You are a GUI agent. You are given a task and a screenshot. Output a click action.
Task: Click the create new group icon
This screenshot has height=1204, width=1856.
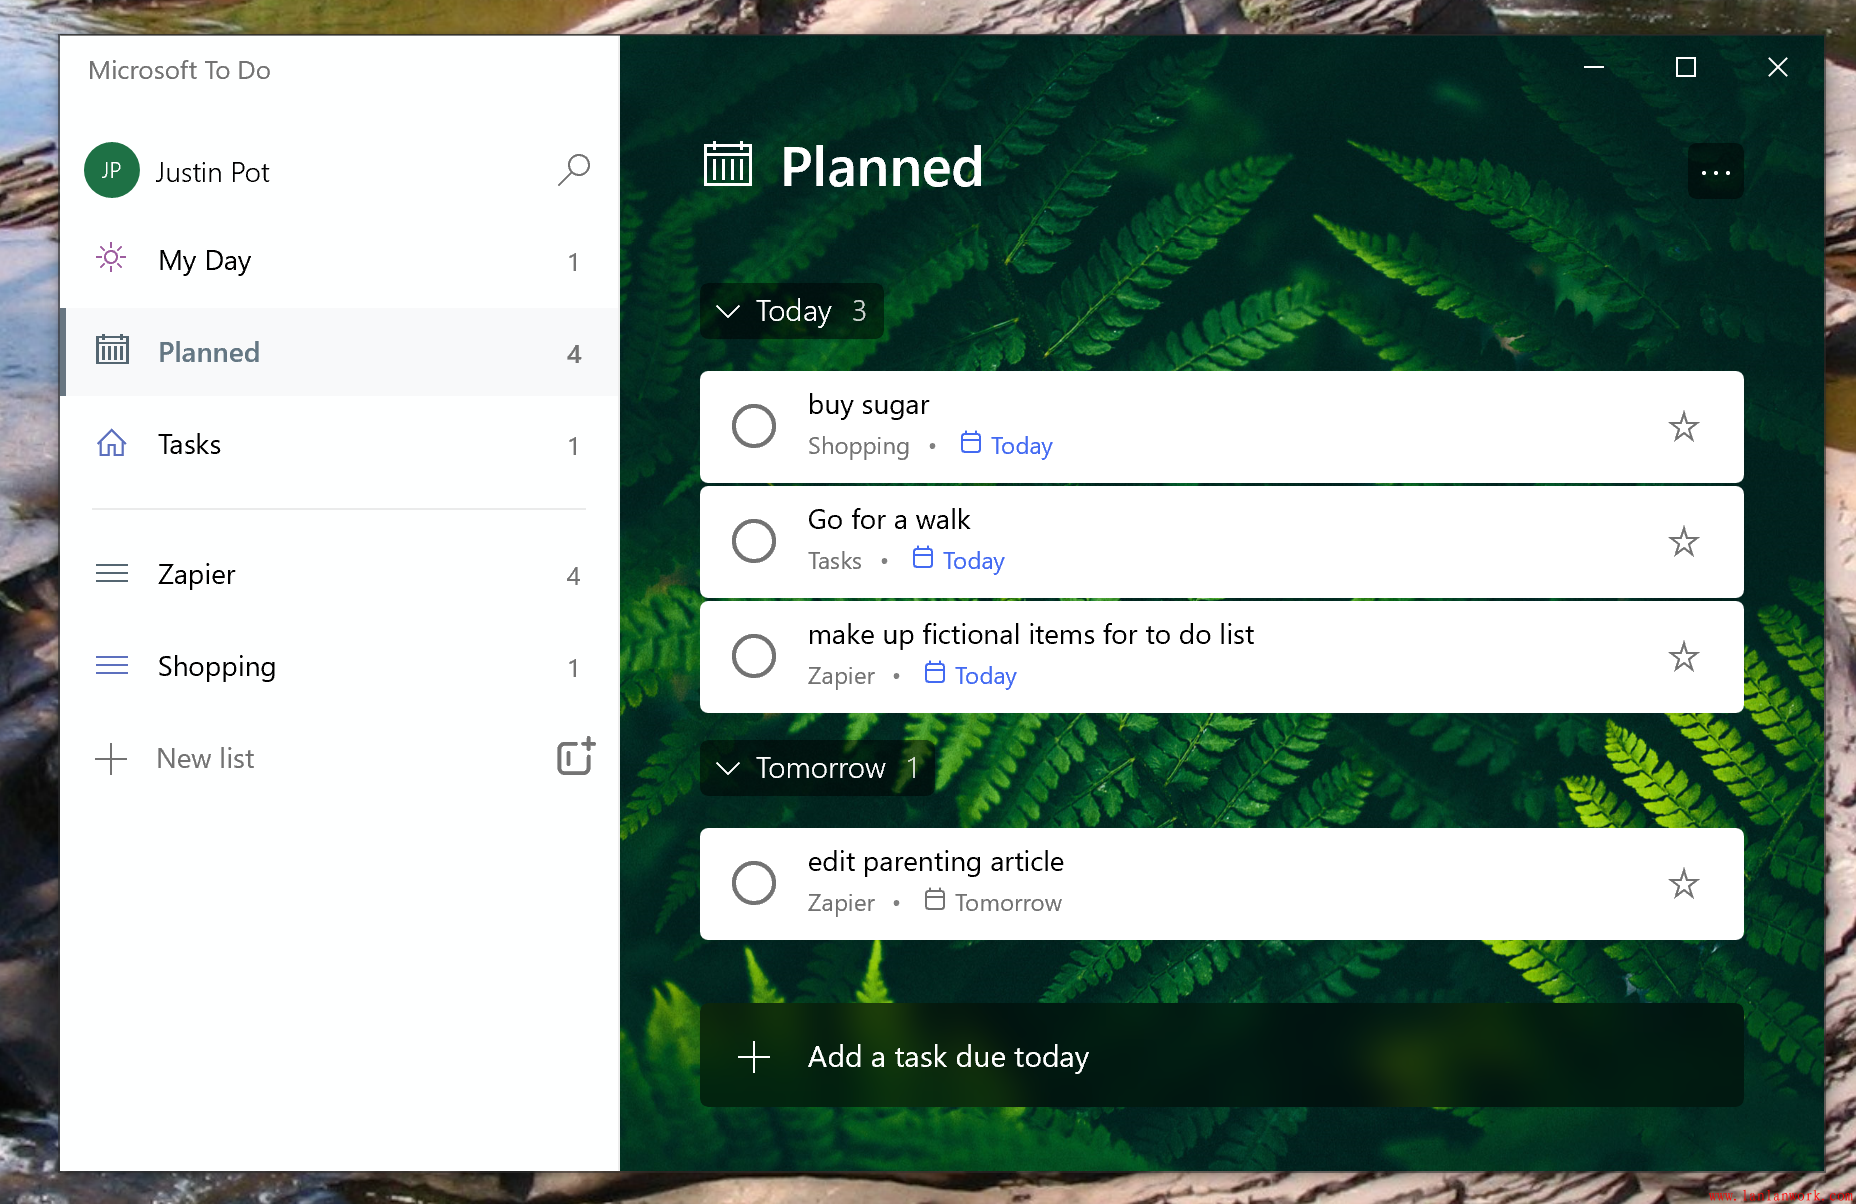[575, 757]
